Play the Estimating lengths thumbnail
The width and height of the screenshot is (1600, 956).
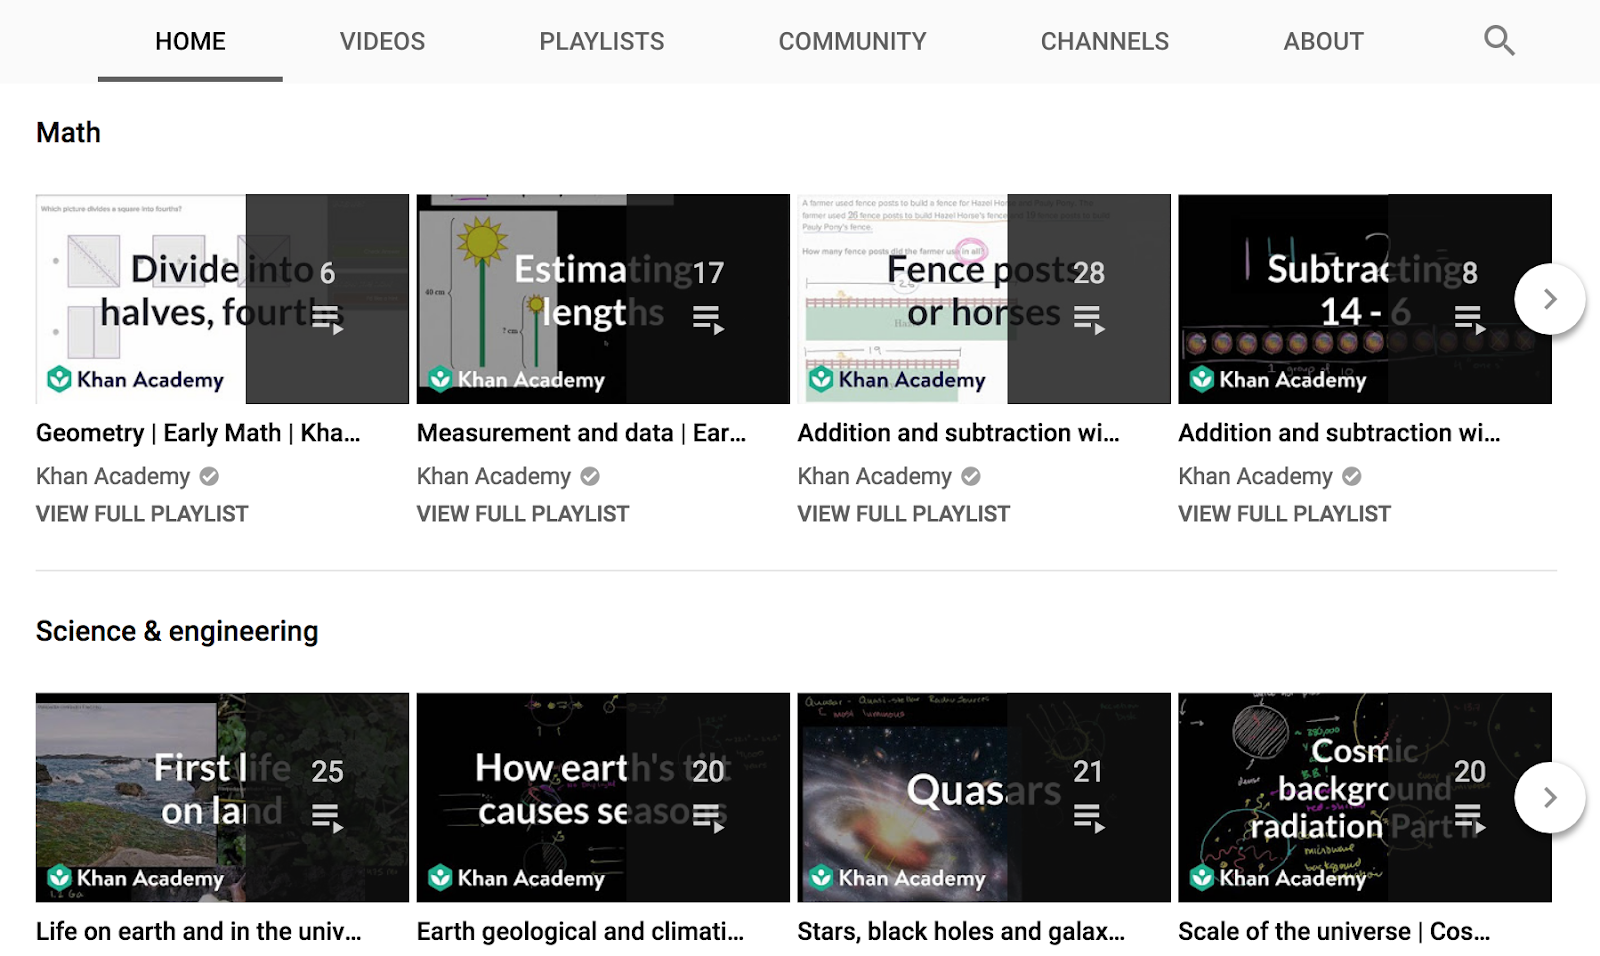click(x=603, y=299)
